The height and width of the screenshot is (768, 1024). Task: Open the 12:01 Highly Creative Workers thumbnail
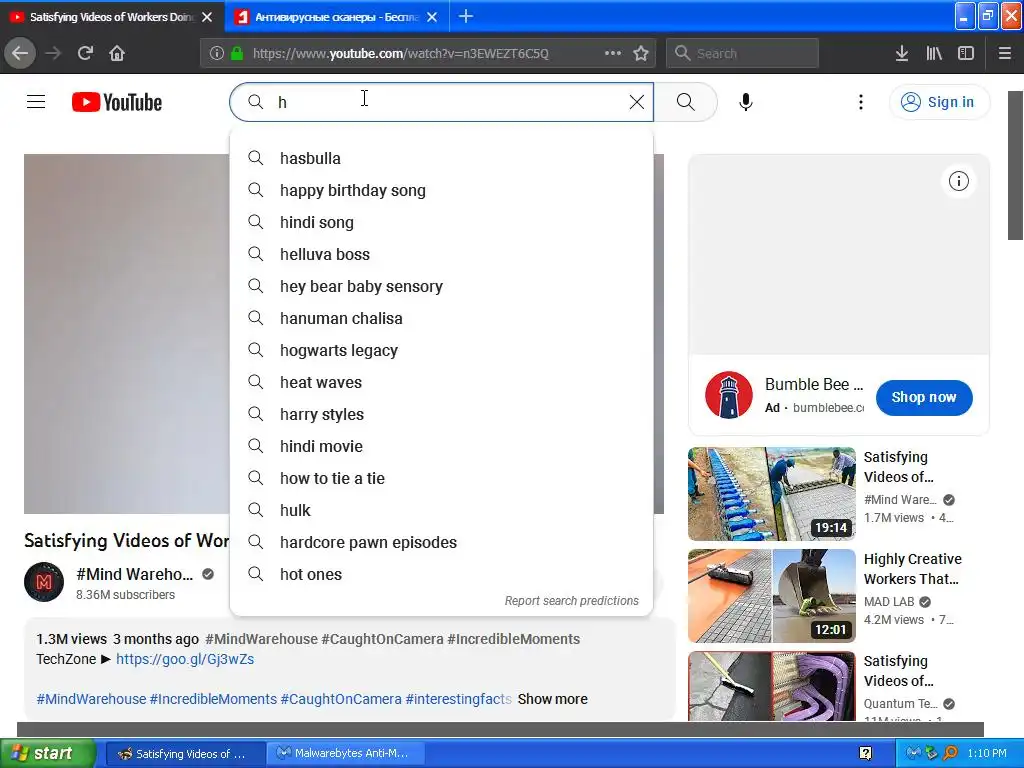pos(772,596)
